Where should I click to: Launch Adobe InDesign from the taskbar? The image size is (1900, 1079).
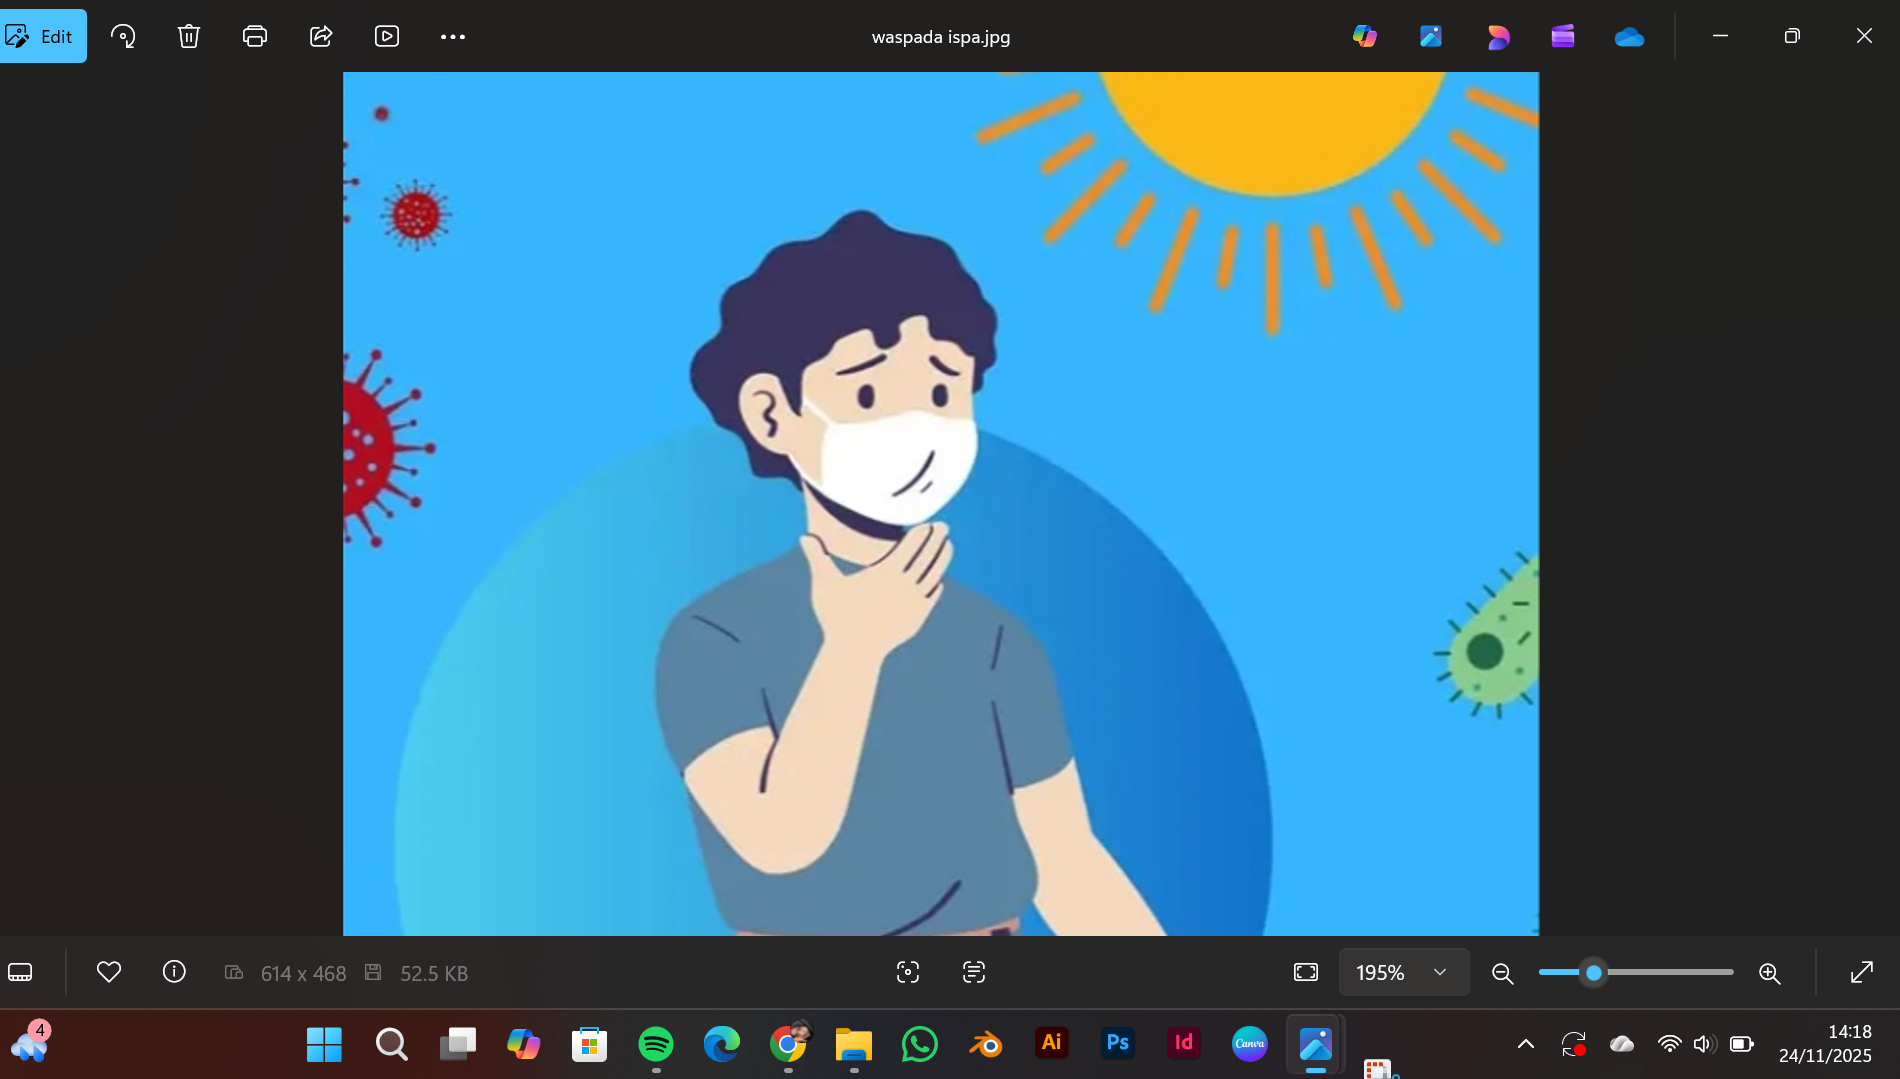[1184, 1043]
